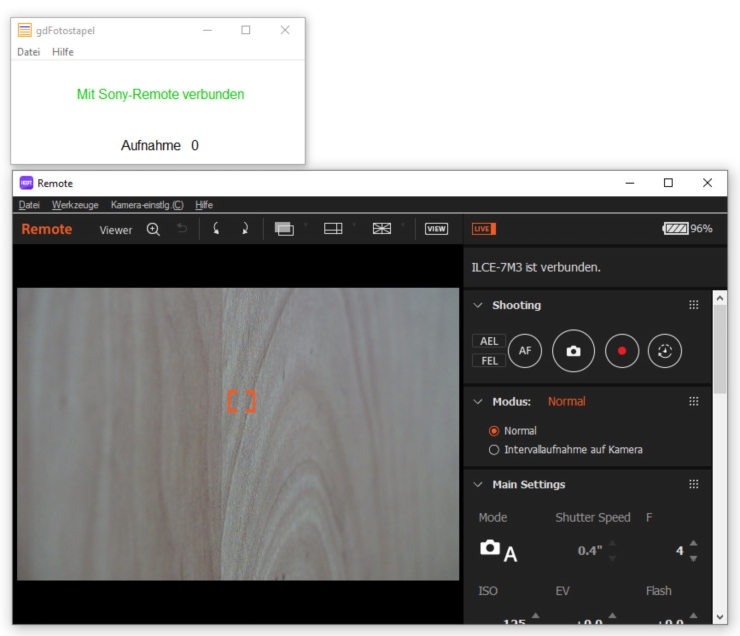Image resolution: width=740 pixels, height=636 pixels.
Task: Rotate live view image right
Action: [244, 229]
